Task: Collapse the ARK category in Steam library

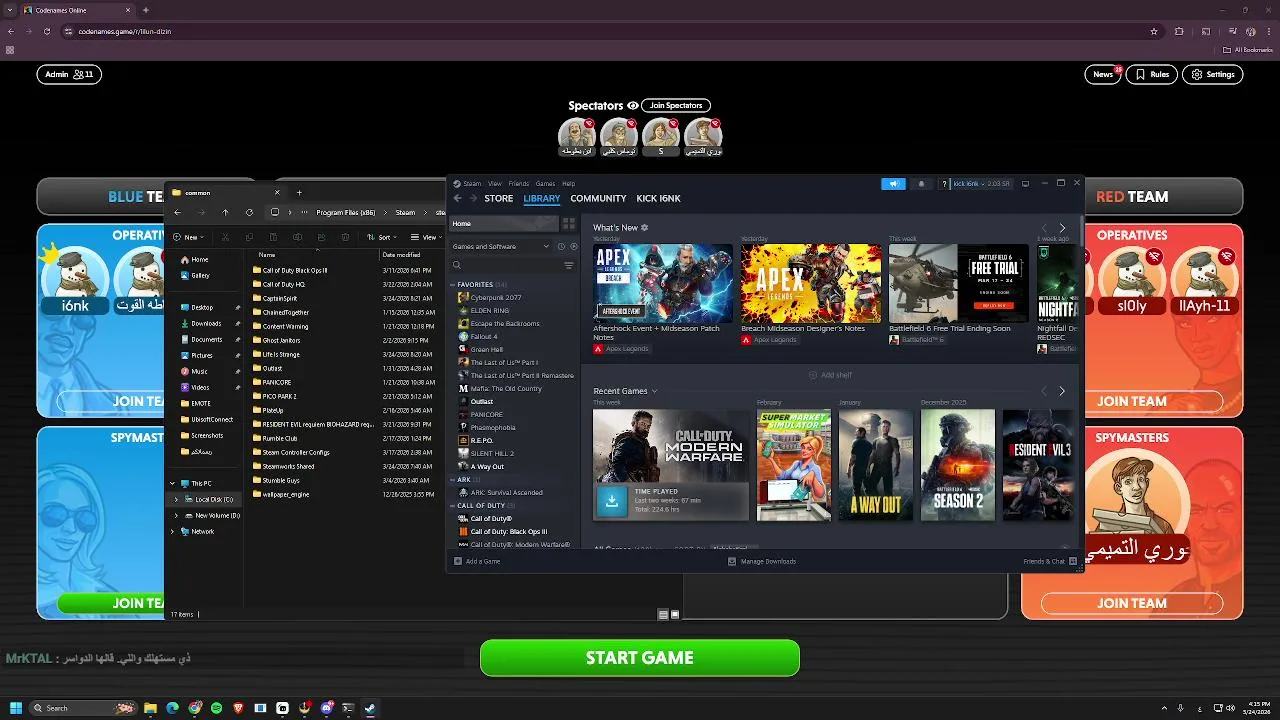Action: (x=452, y=480)
